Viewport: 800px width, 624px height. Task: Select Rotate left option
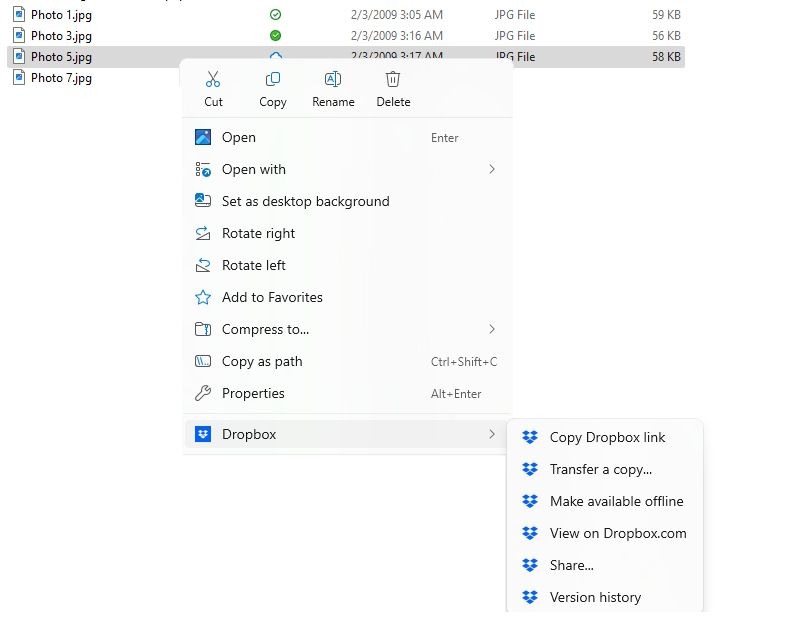347,265
